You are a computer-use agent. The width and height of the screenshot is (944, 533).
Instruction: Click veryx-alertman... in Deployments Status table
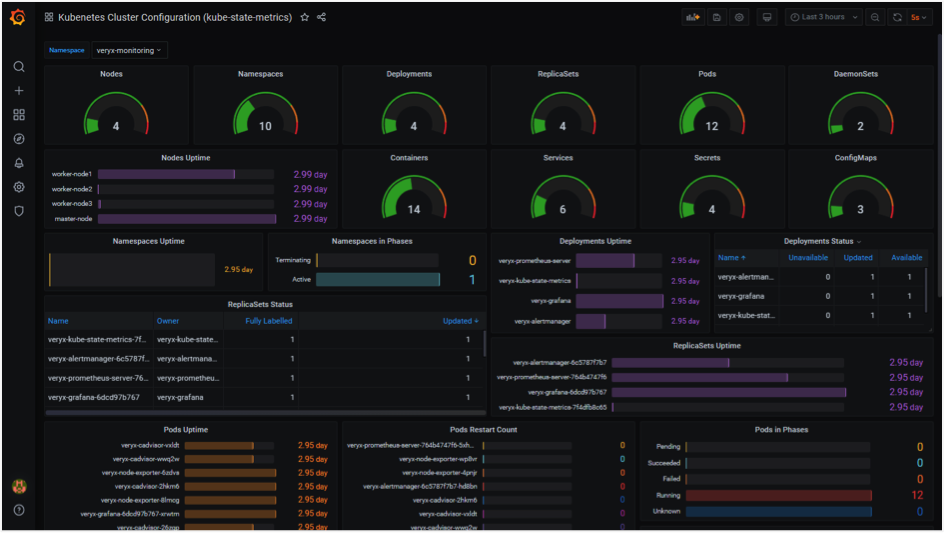(746, 277)
